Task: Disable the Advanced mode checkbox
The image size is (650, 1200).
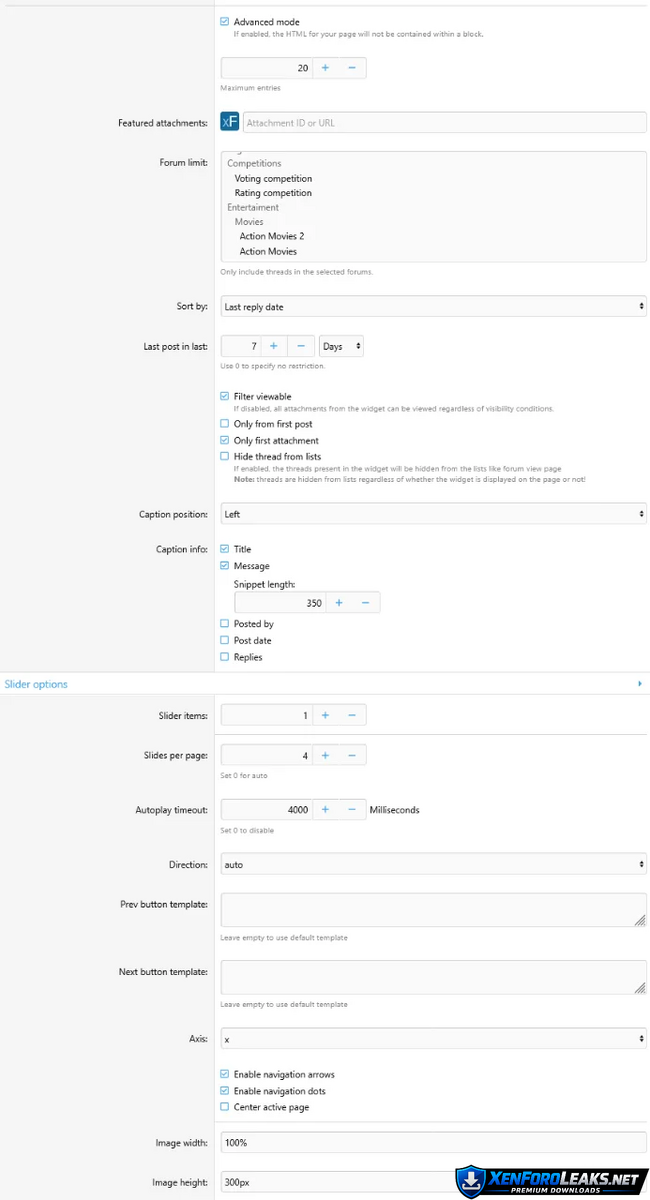Action: pos(225,22)
